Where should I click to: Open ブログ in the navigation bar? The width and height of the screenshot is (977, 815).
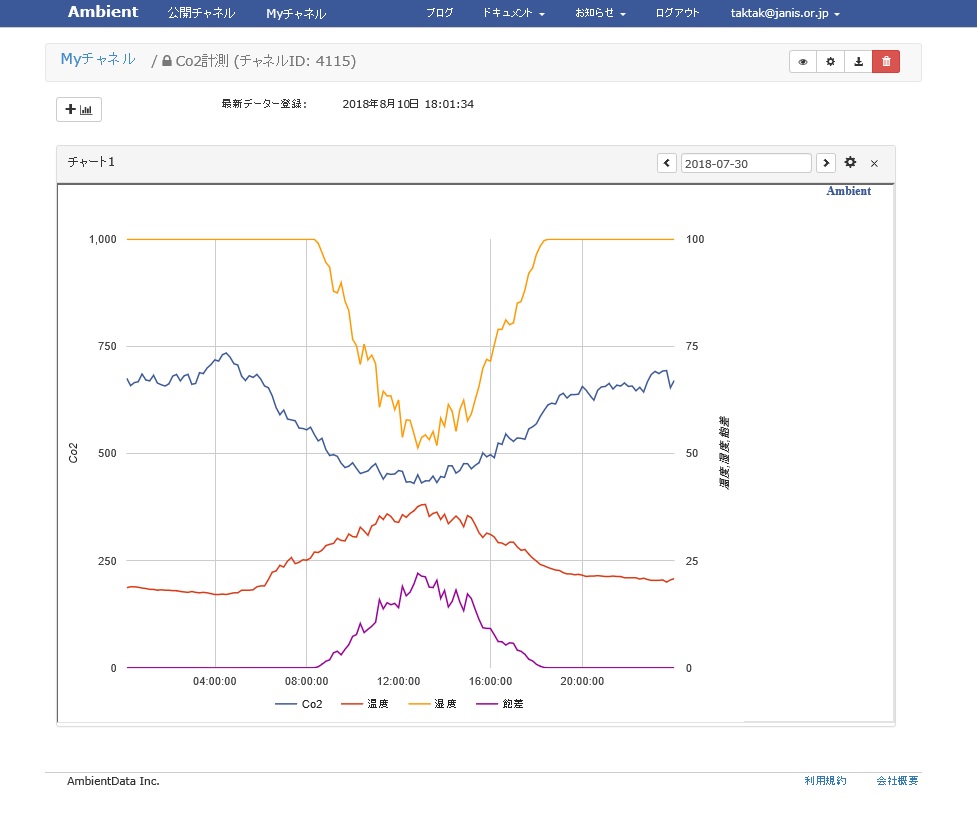pyautogui.click(x=439, y=12)
